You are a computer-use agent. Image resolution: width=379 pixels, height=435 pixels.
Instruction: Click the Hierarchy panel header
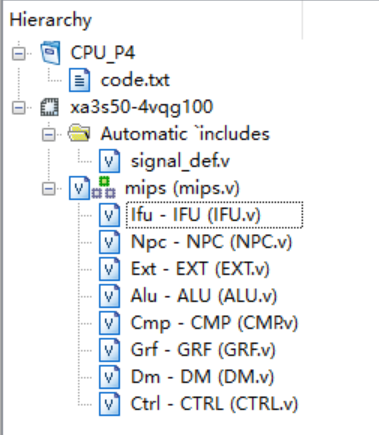point(50,20)
